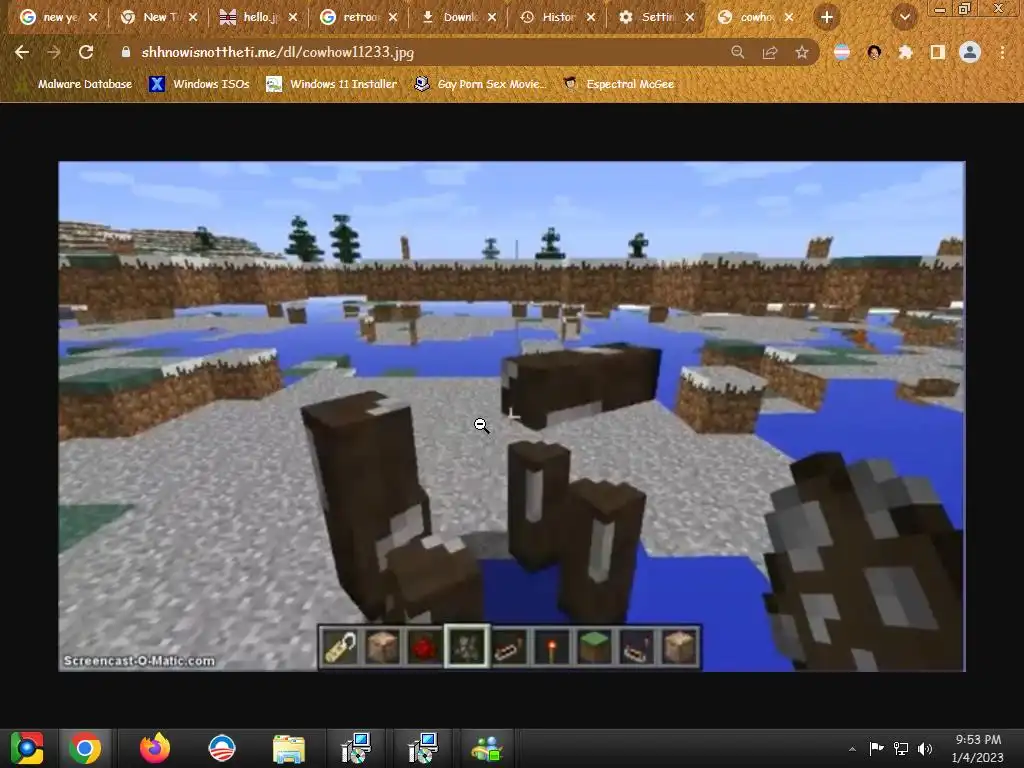Click the zoom magnifier in address bar

[737, 52]
